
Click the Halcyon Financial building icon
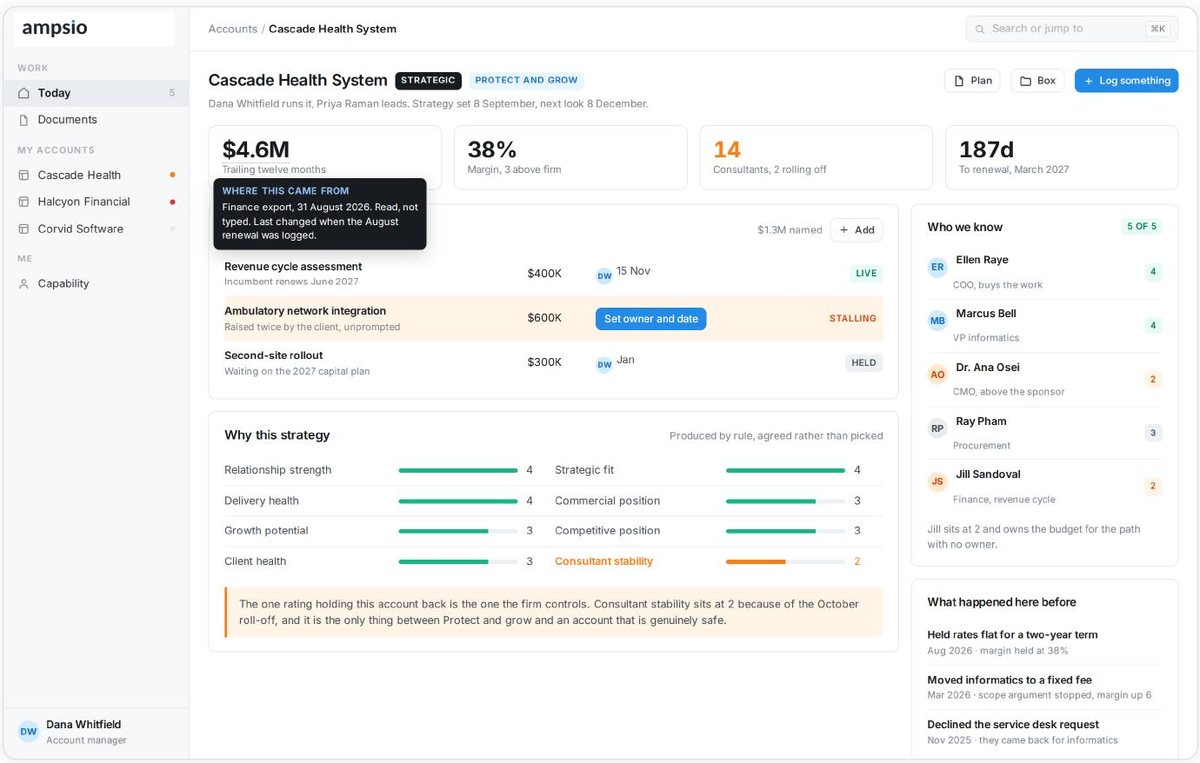(x=24, y=202)
